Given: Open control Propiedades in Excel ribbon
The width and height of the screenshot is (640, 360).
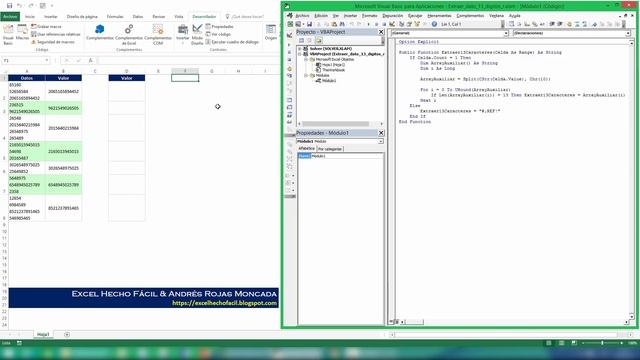Looking at the screenshot, I should tap(219, 27).
